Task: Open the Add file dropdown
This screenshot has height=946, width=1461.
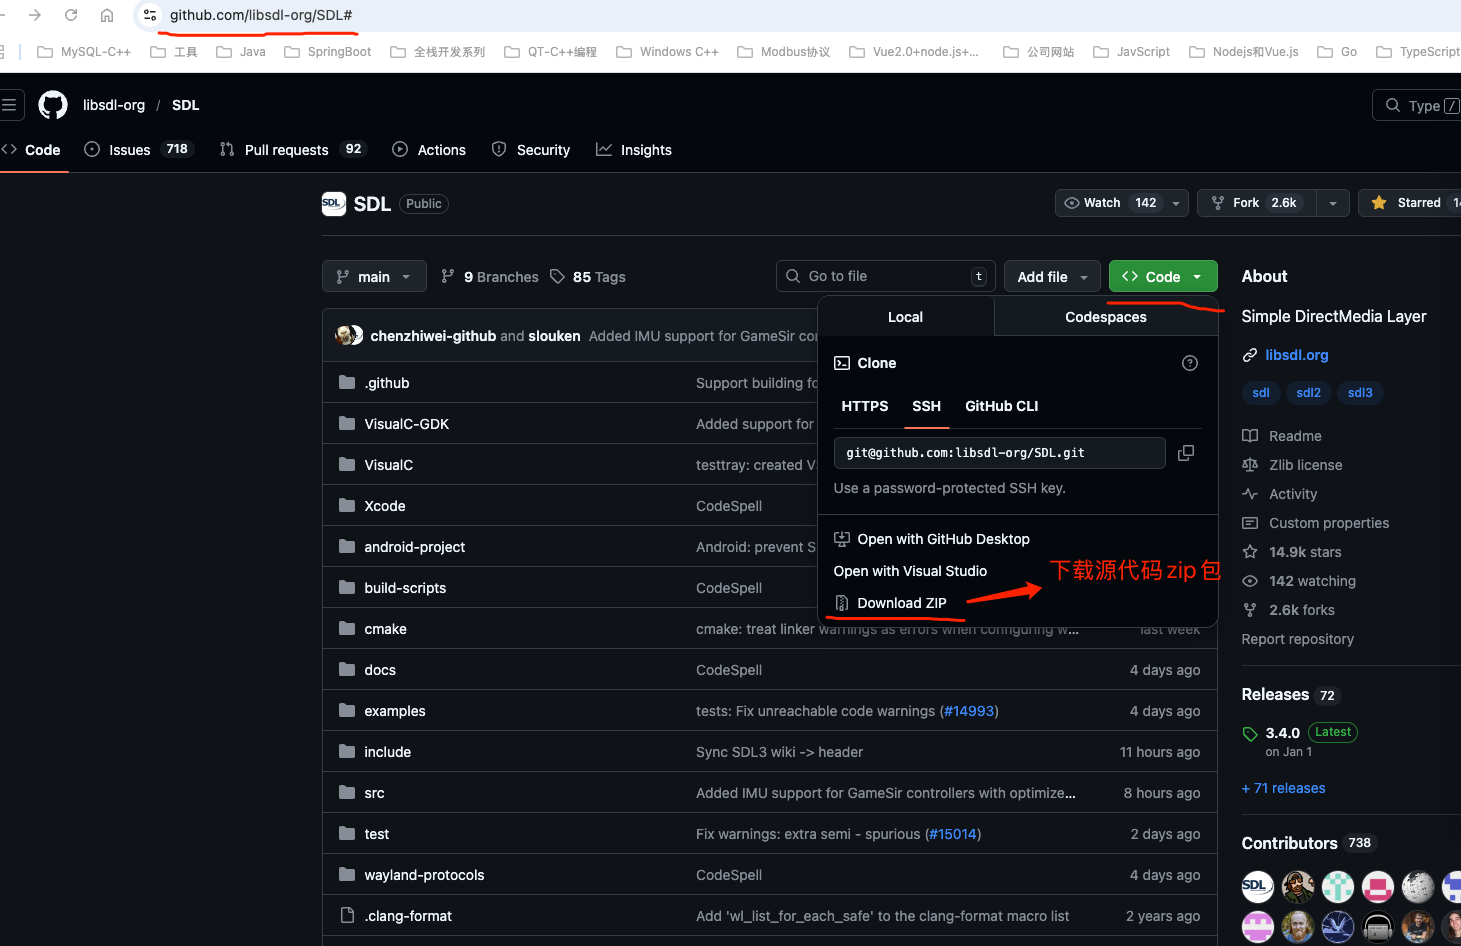Action: point(1052,277)
